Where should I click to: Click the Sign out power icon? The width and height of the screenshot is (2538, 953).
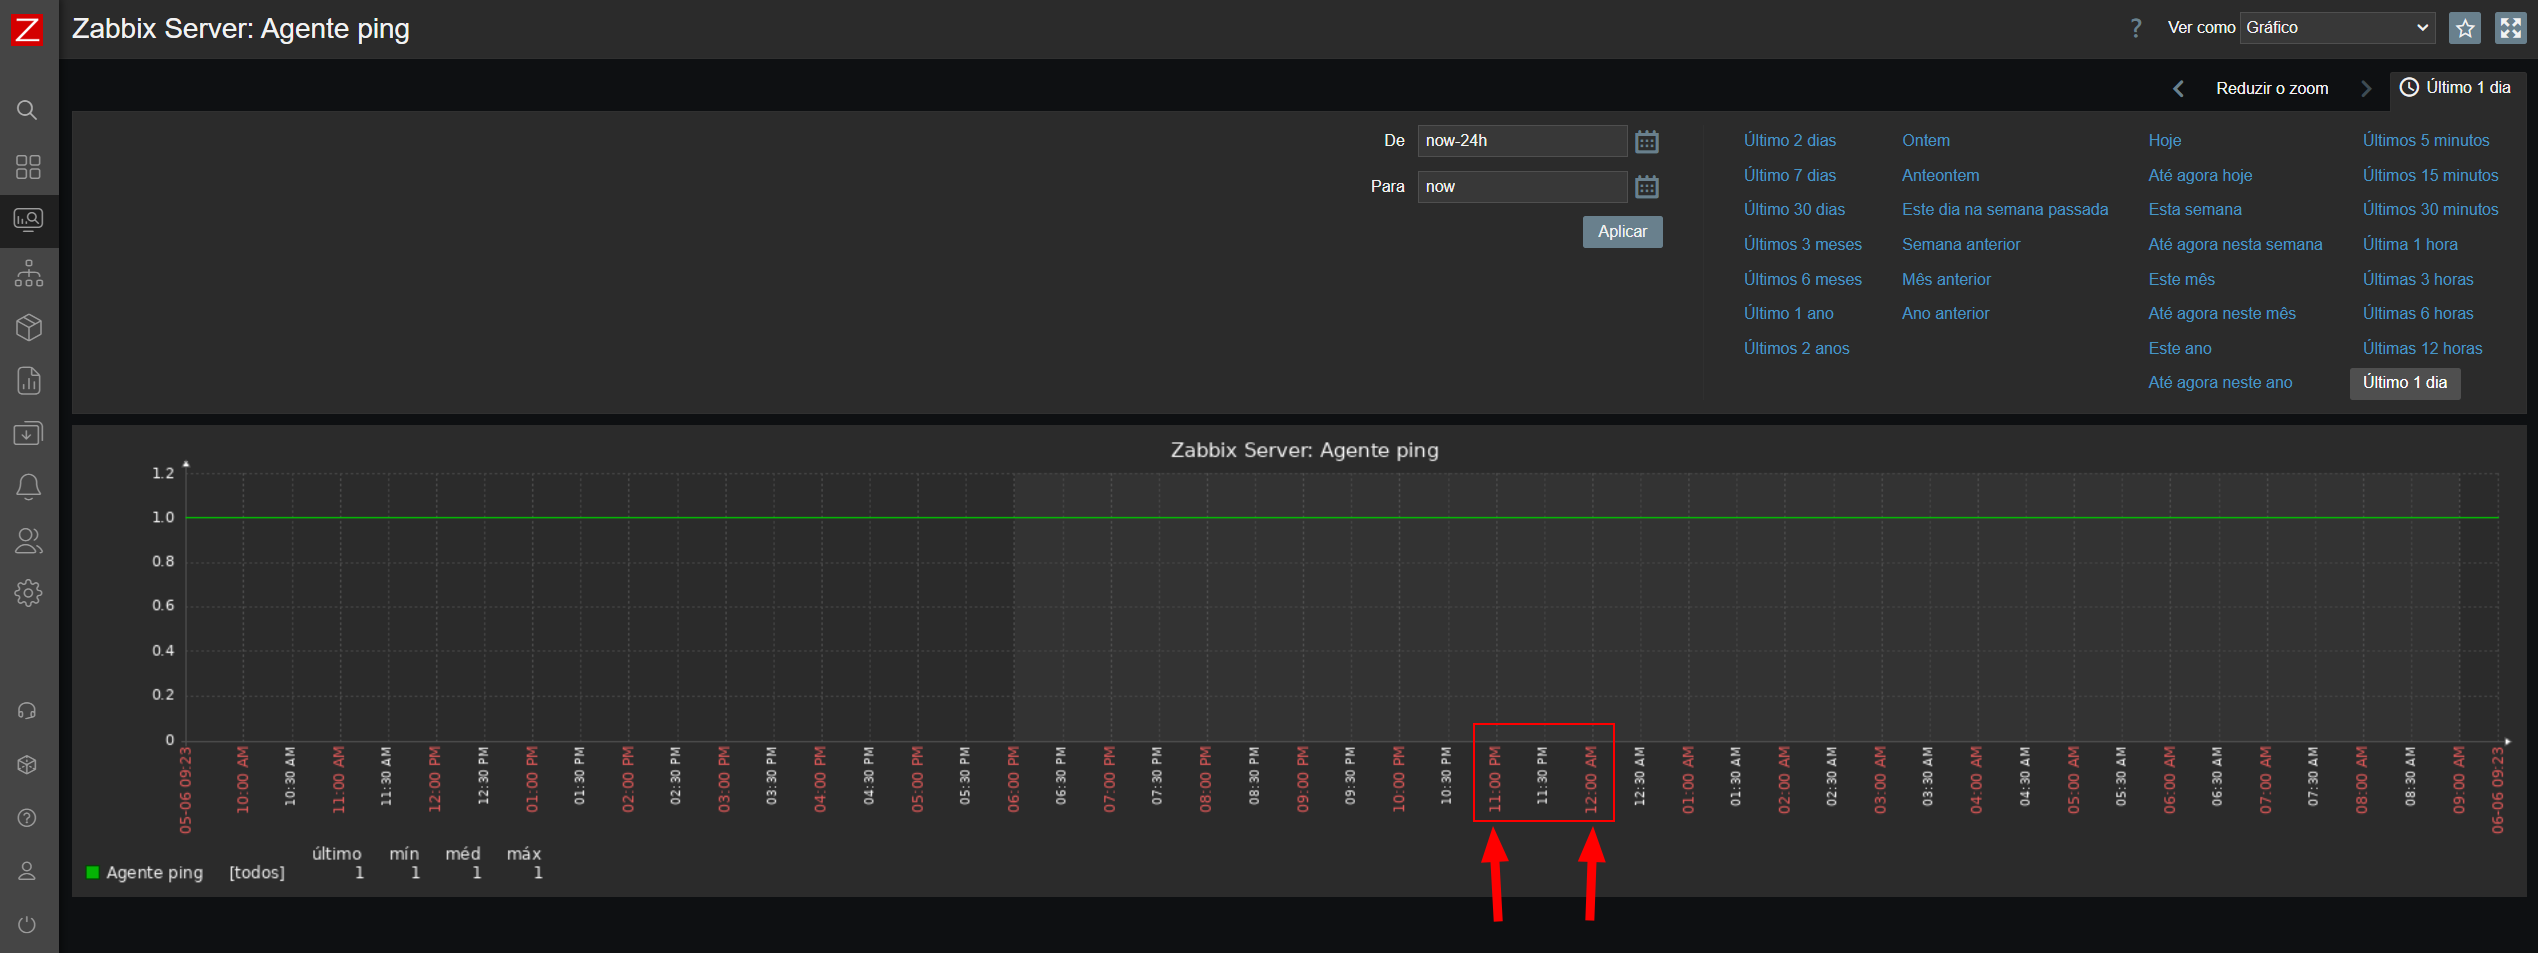tap(28, 925)
